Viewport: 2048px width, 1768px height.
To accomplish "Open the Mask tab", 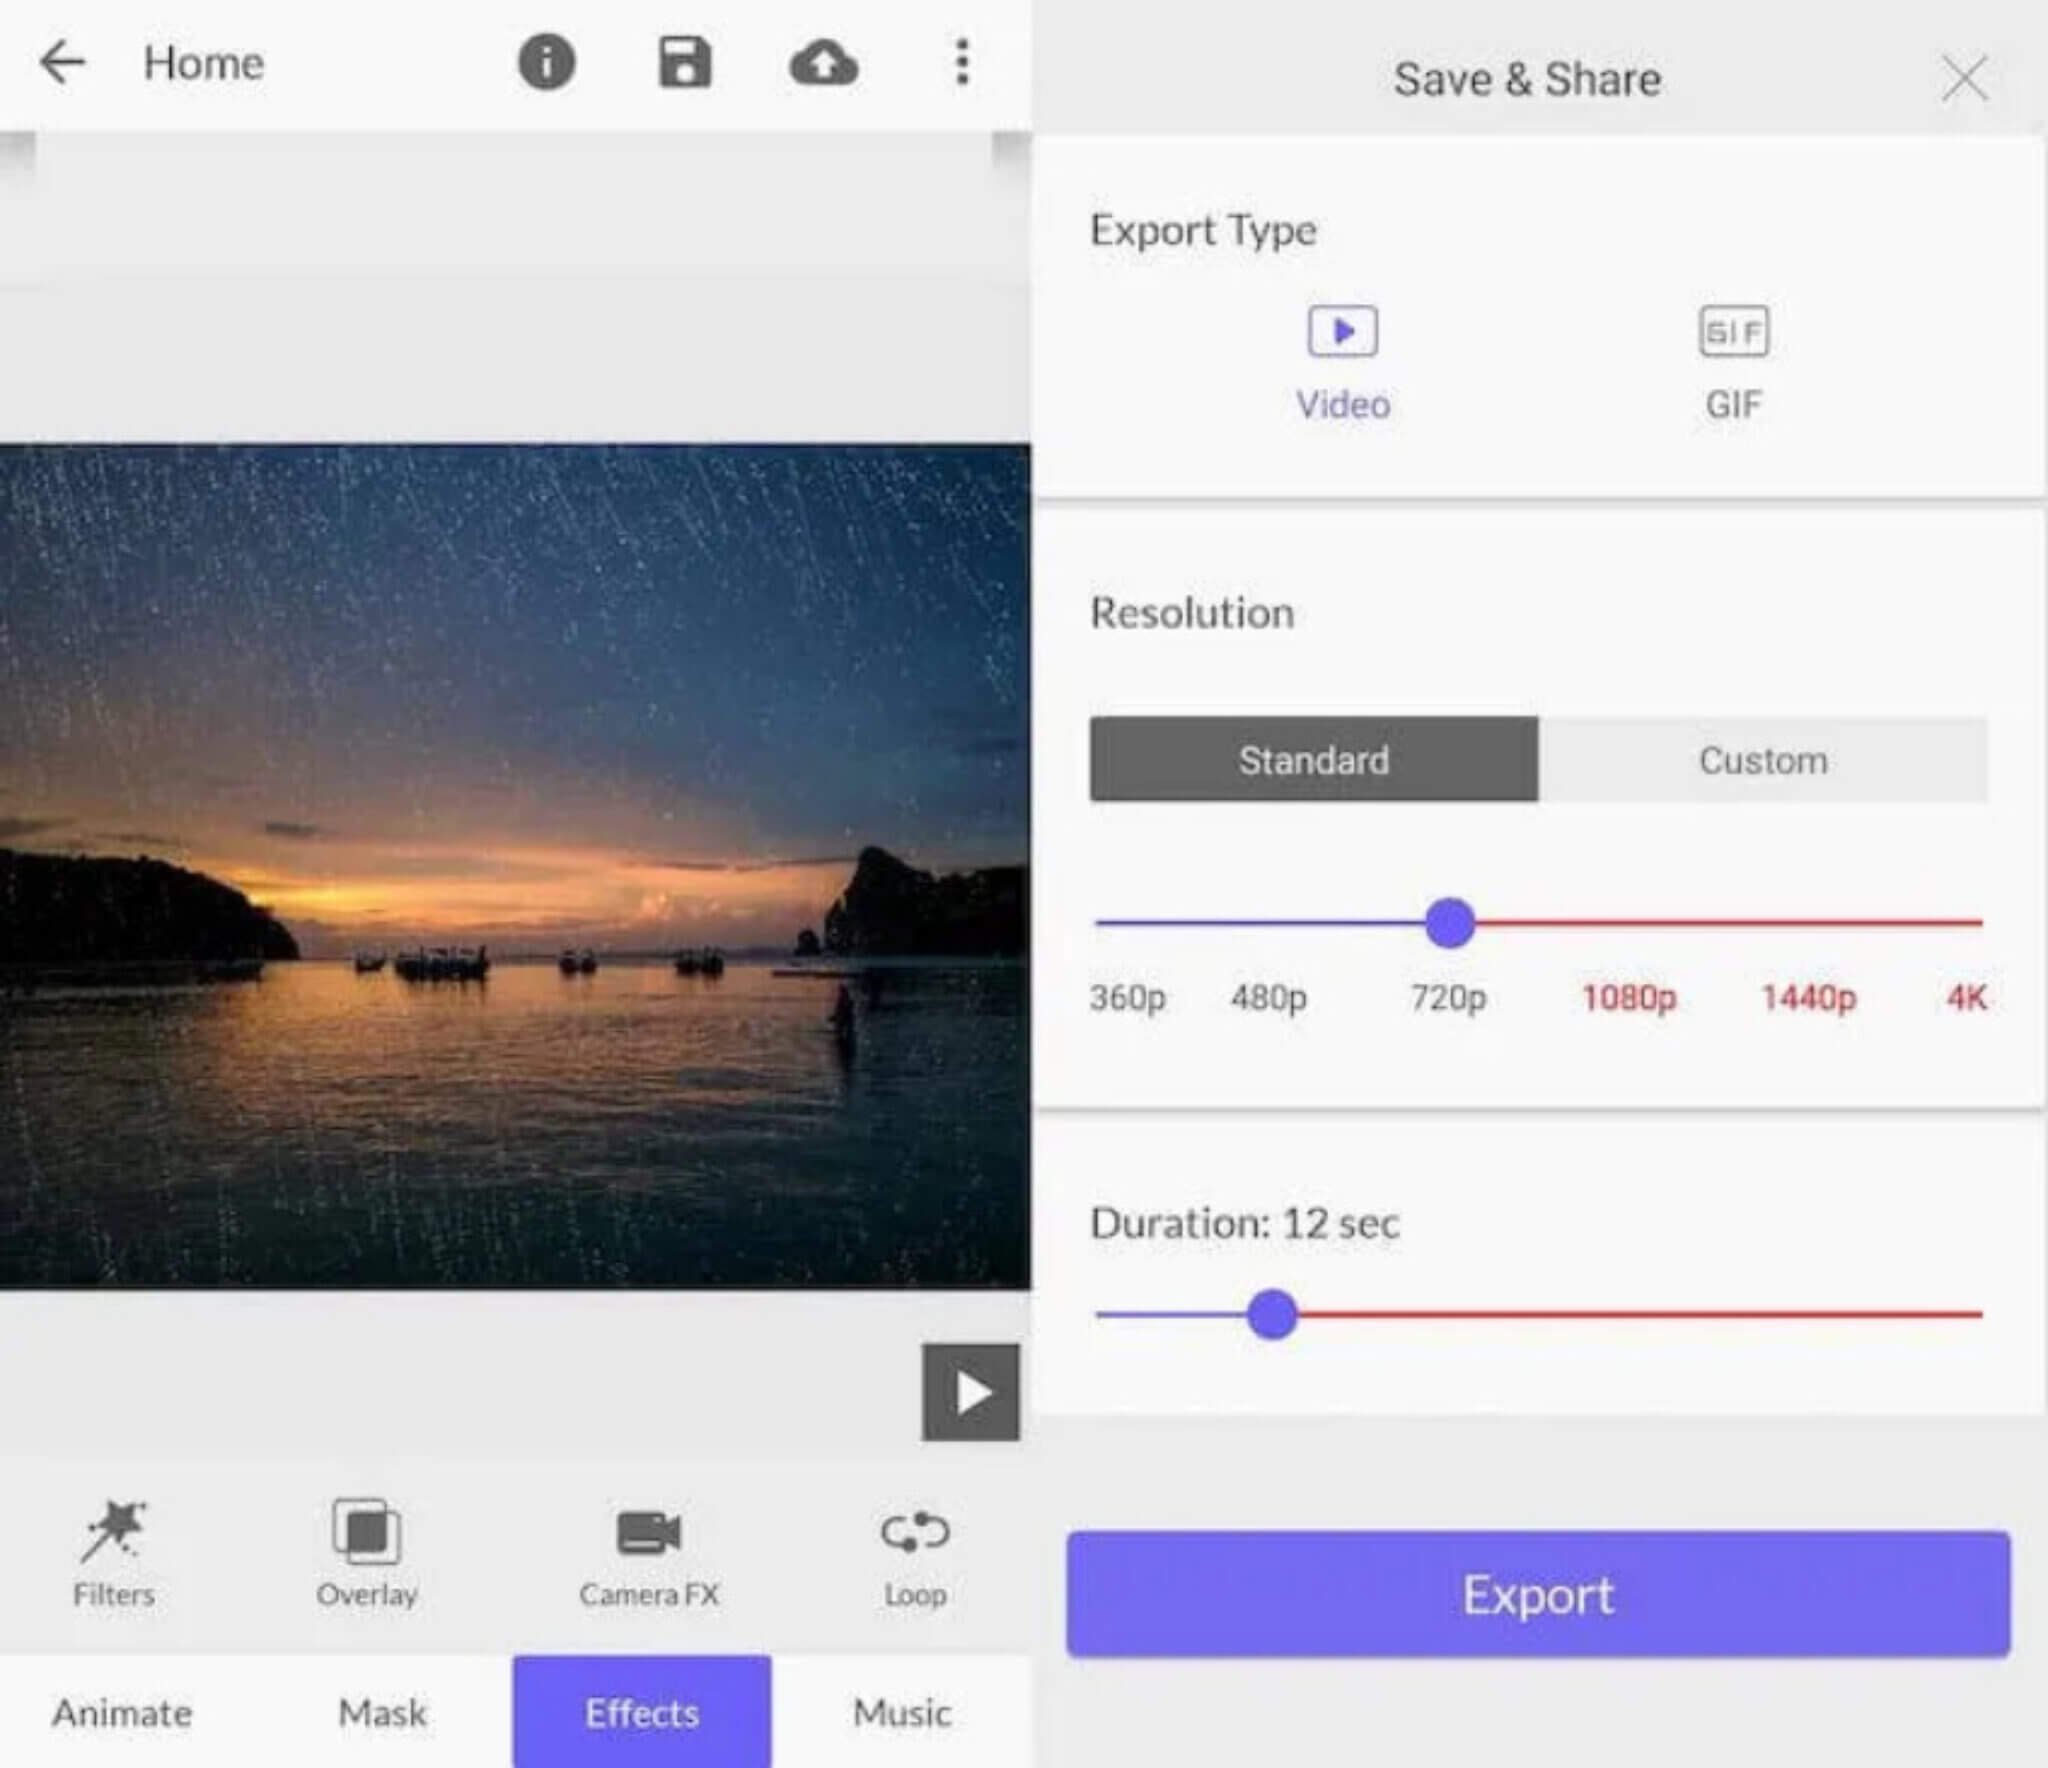I will [x=382, y=1713].
